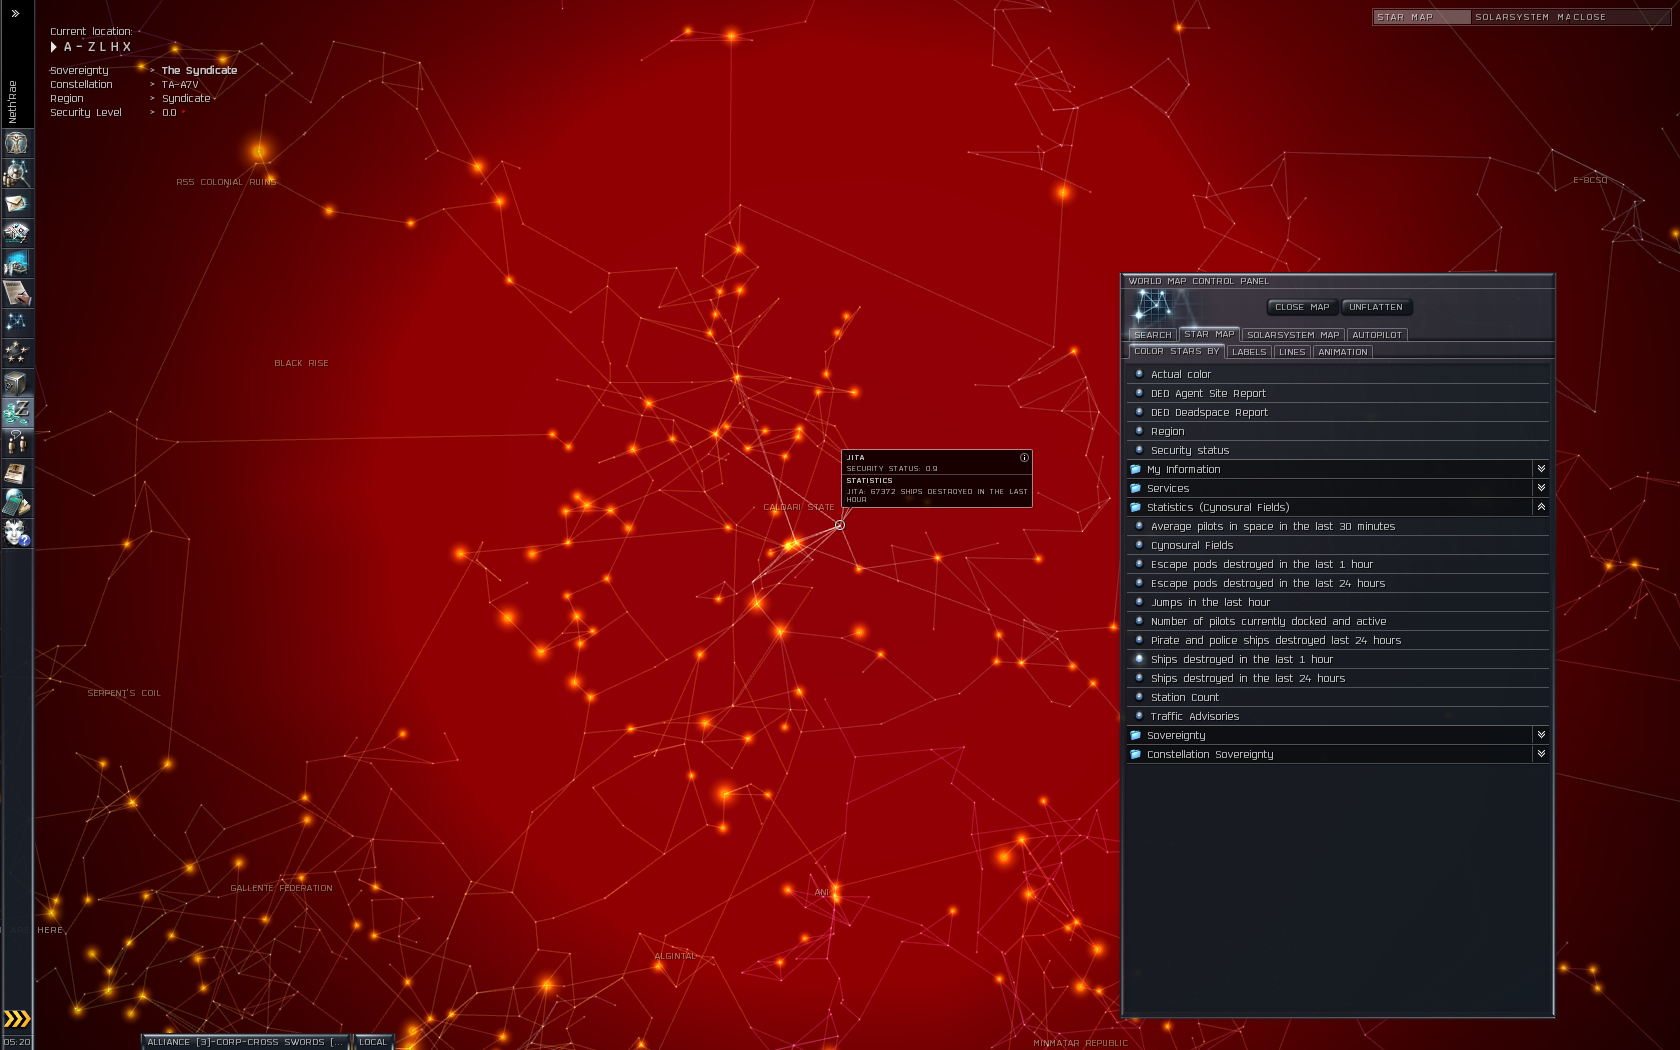1680x1050 pixels.
Task: Click the My Information folder icon
Action: tap(1135, 469)
